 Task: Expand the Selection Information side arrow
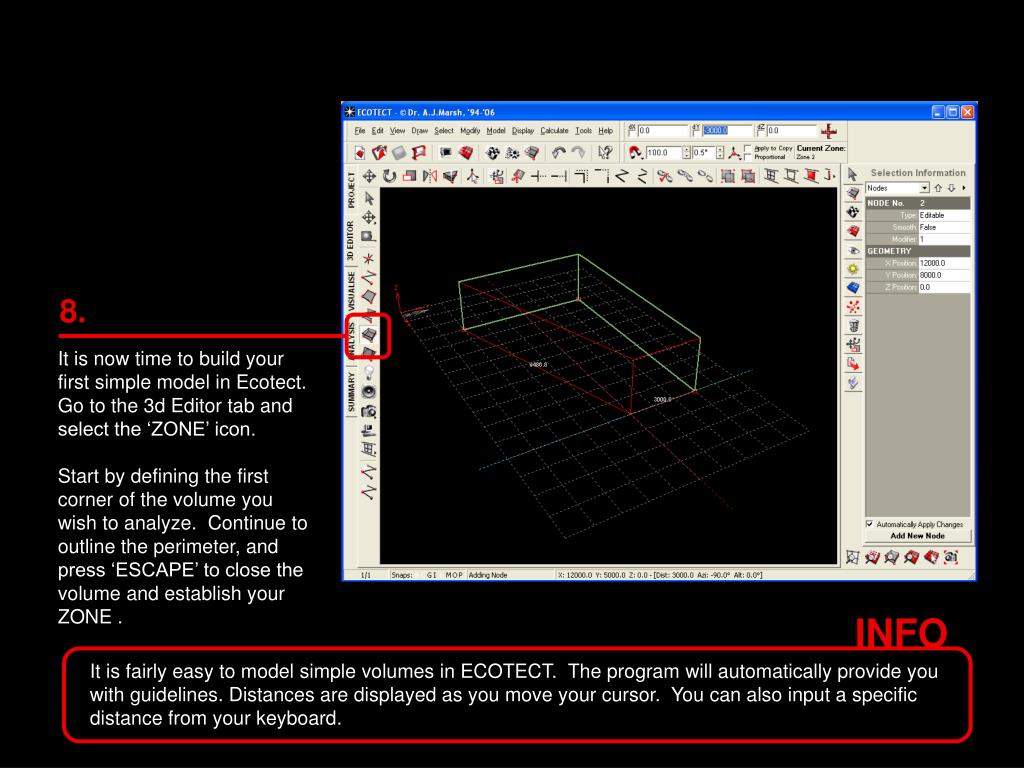tap(964, 188)
